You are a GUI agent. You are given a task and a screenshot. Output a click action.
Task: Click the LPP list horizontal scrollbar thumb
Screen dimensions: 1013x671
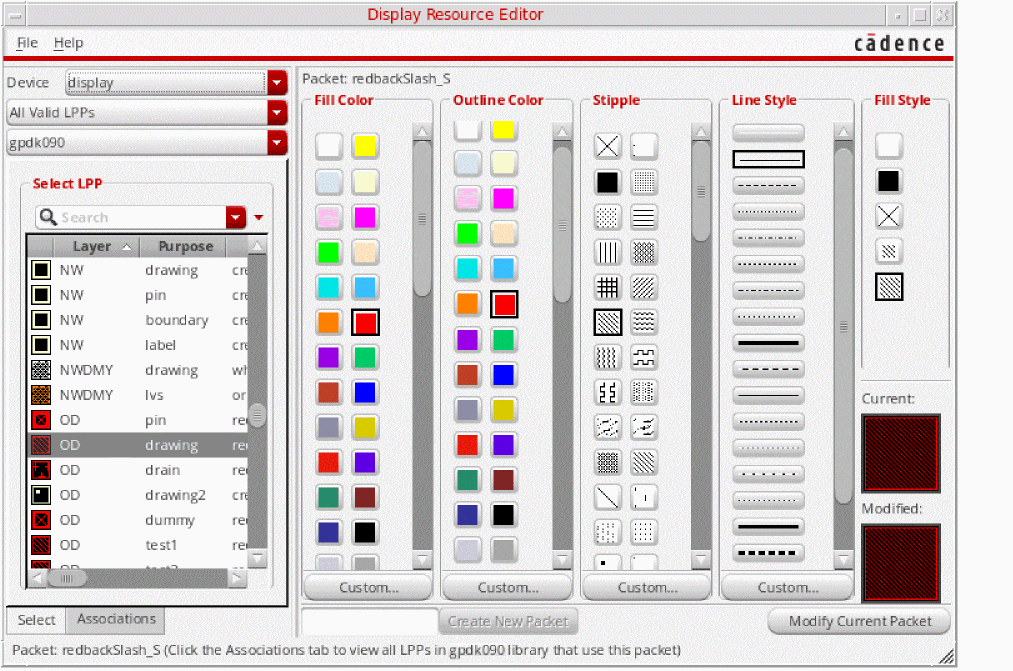[x=67, y=578]
